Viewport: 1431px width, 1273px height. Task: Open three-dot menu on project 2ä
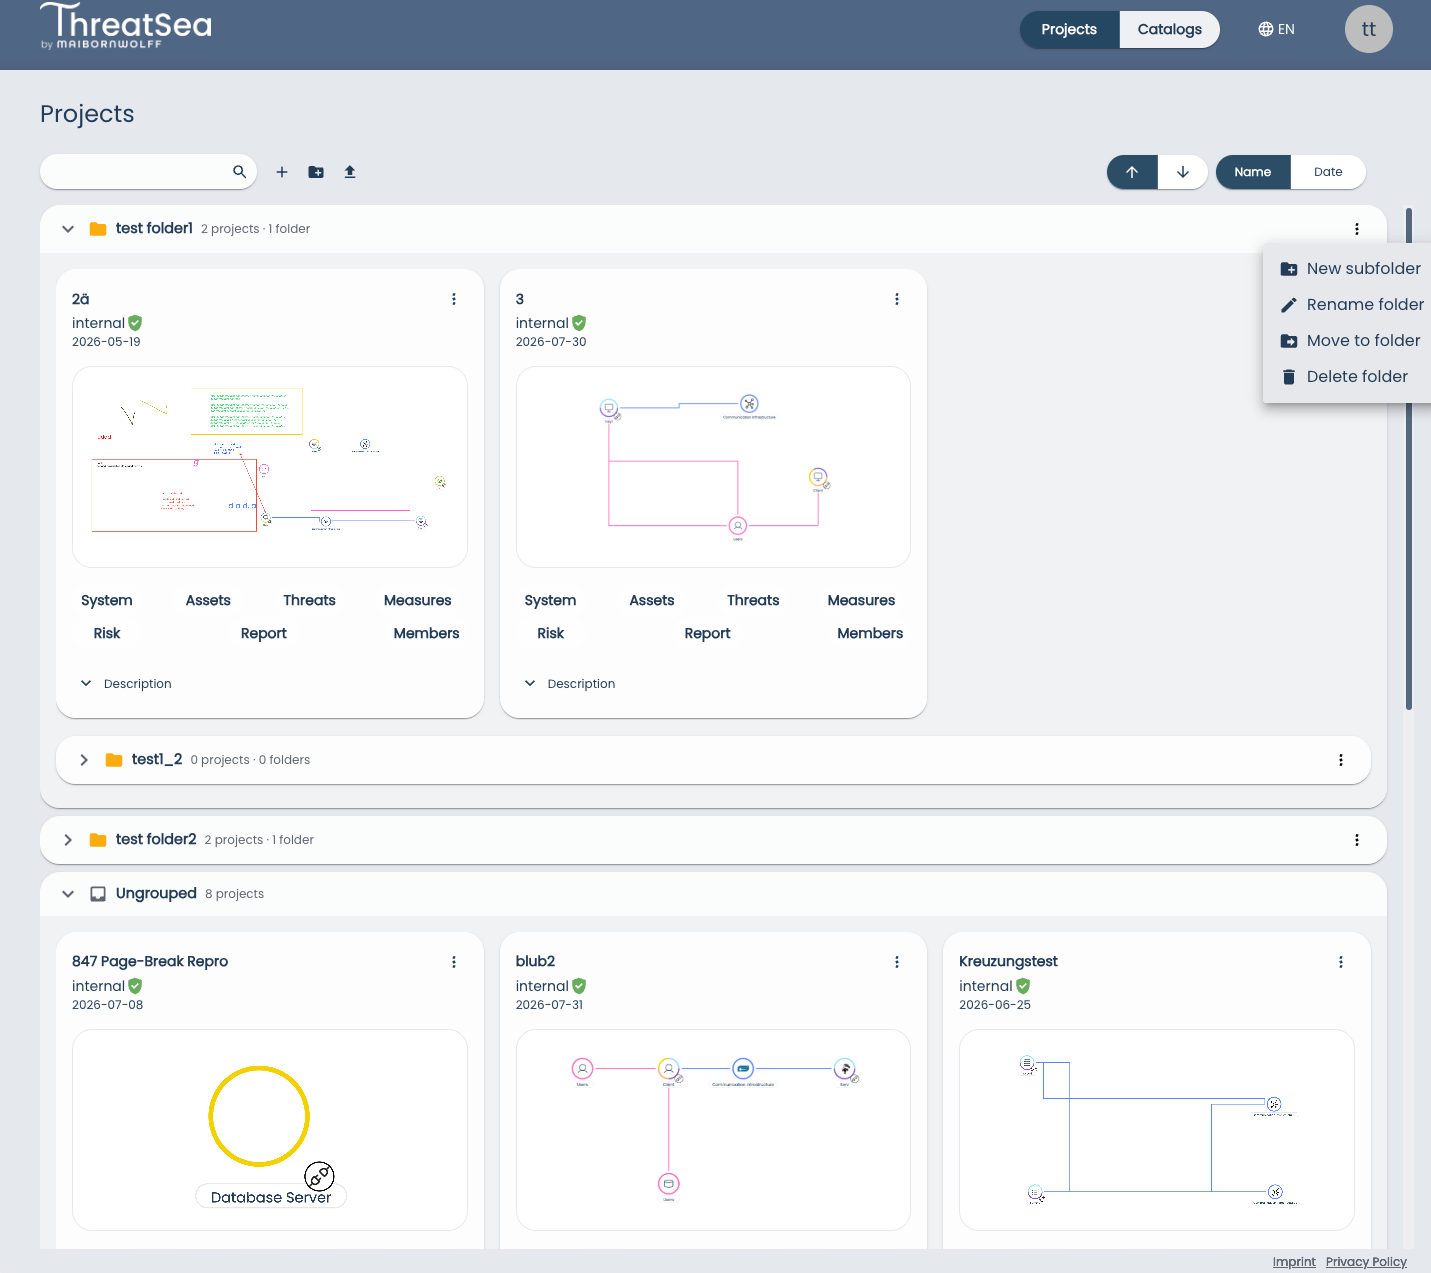pos(454,299)
